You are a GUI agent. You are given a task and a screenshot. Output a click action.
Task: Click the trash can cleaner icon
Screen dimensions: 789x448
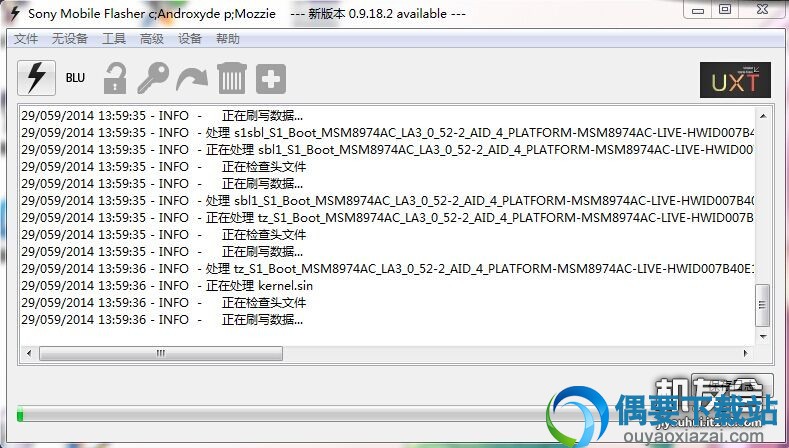(x=231, y=78)
